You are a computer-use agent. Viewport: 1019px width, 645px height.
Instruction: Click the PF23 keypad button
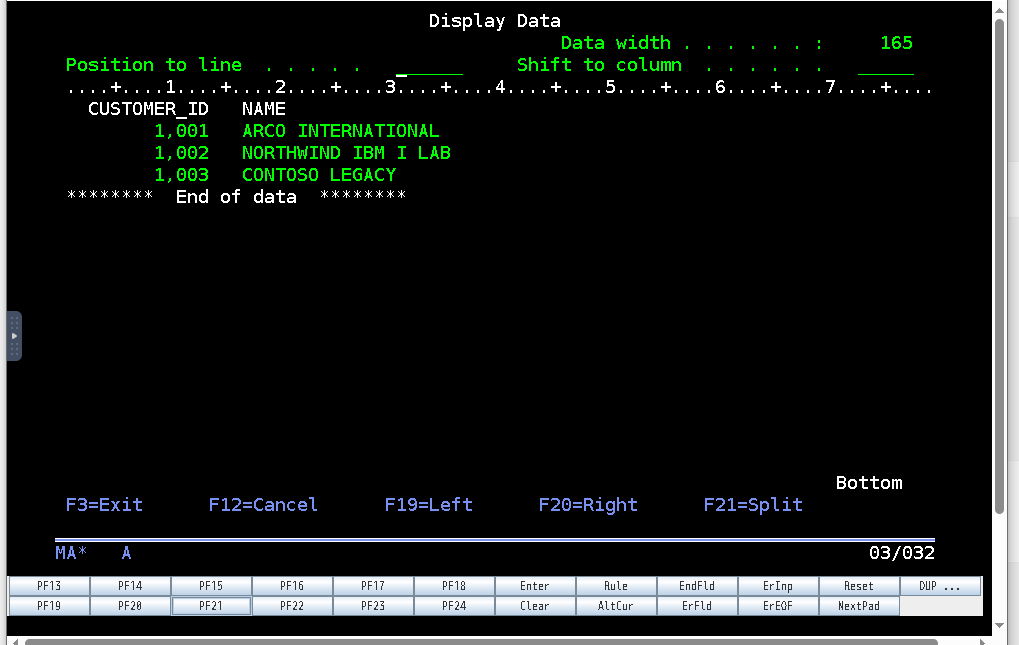(x=373, y=606)
